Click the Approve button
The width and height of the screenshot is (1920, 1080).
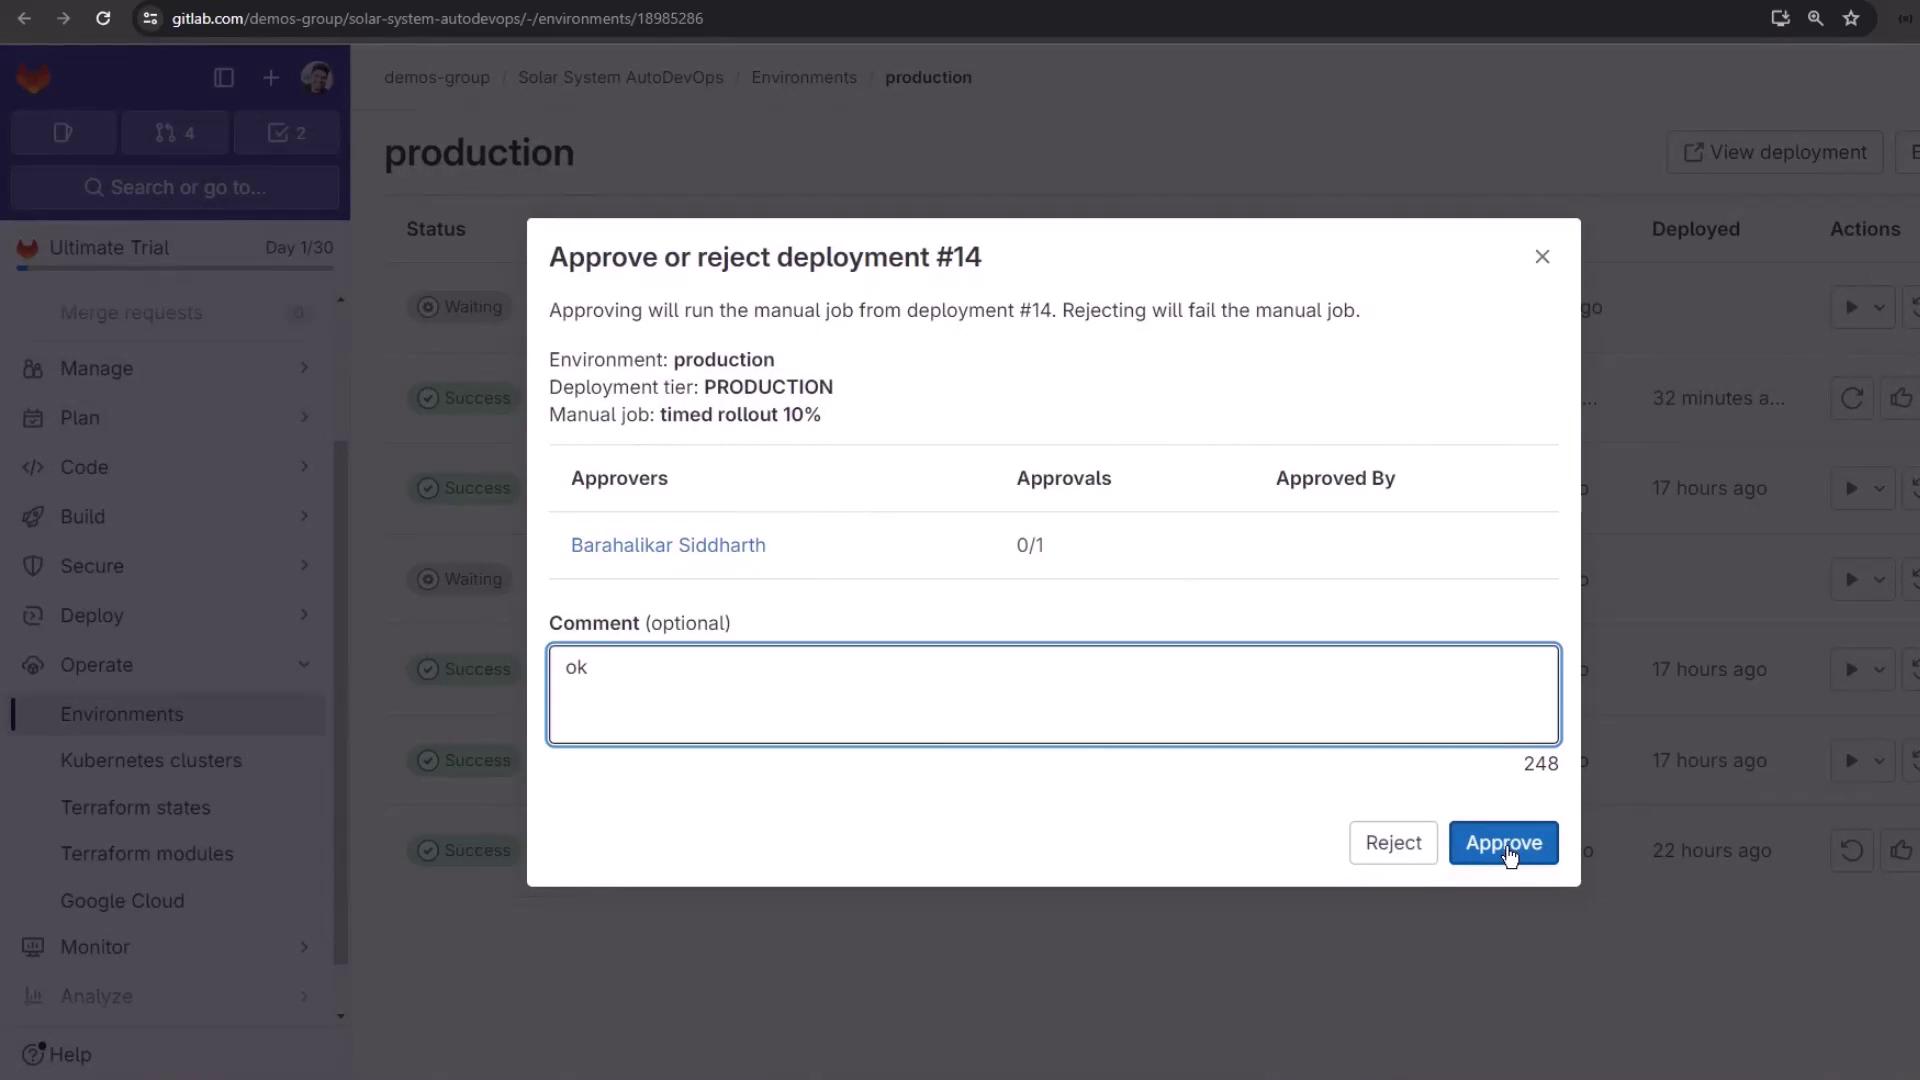tap(1503, 843)
